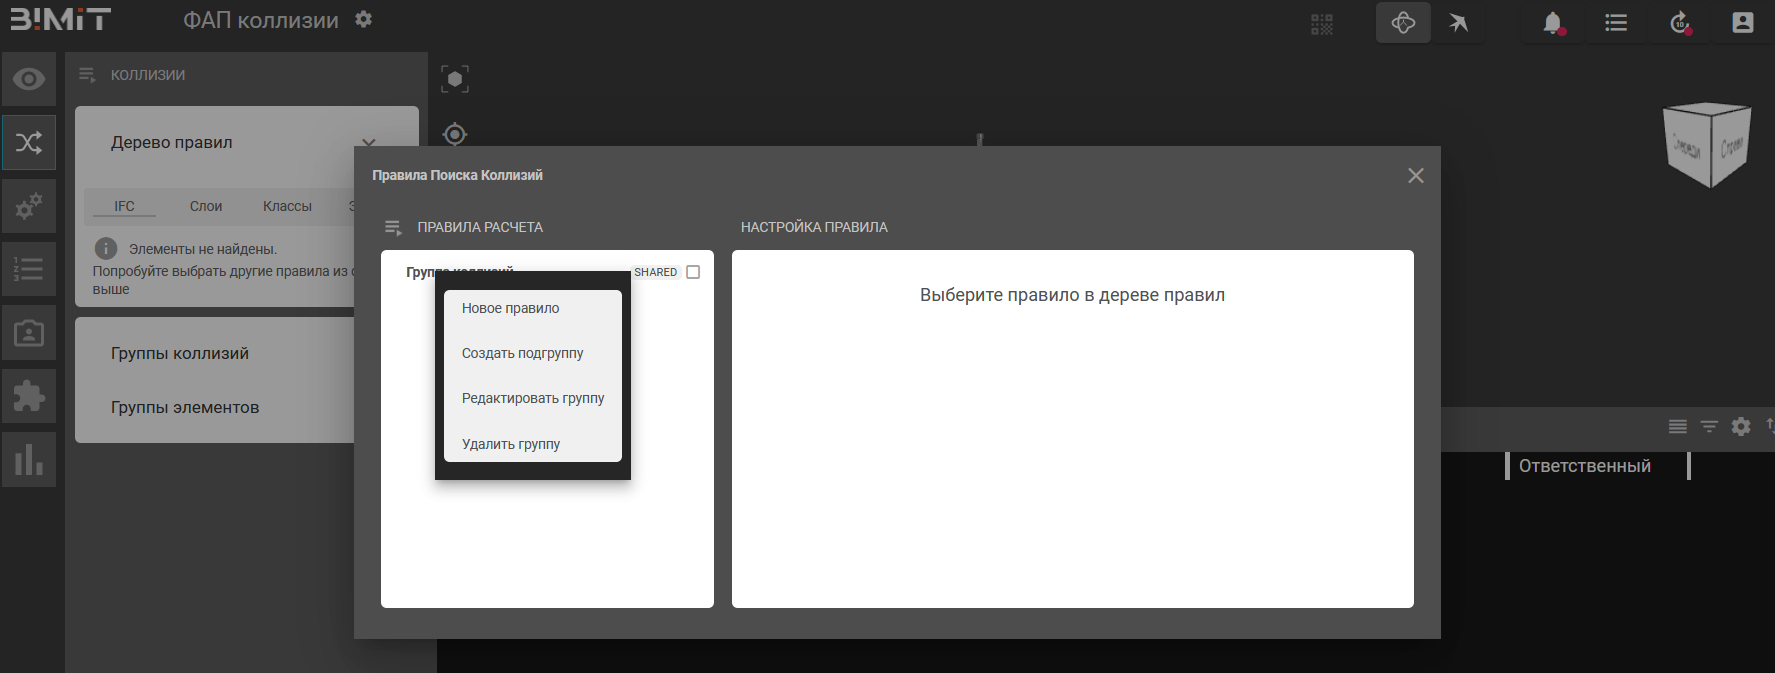1775x673 pixels.
Task: Open the bar chart statistics icon
Action: click(29, 460)
